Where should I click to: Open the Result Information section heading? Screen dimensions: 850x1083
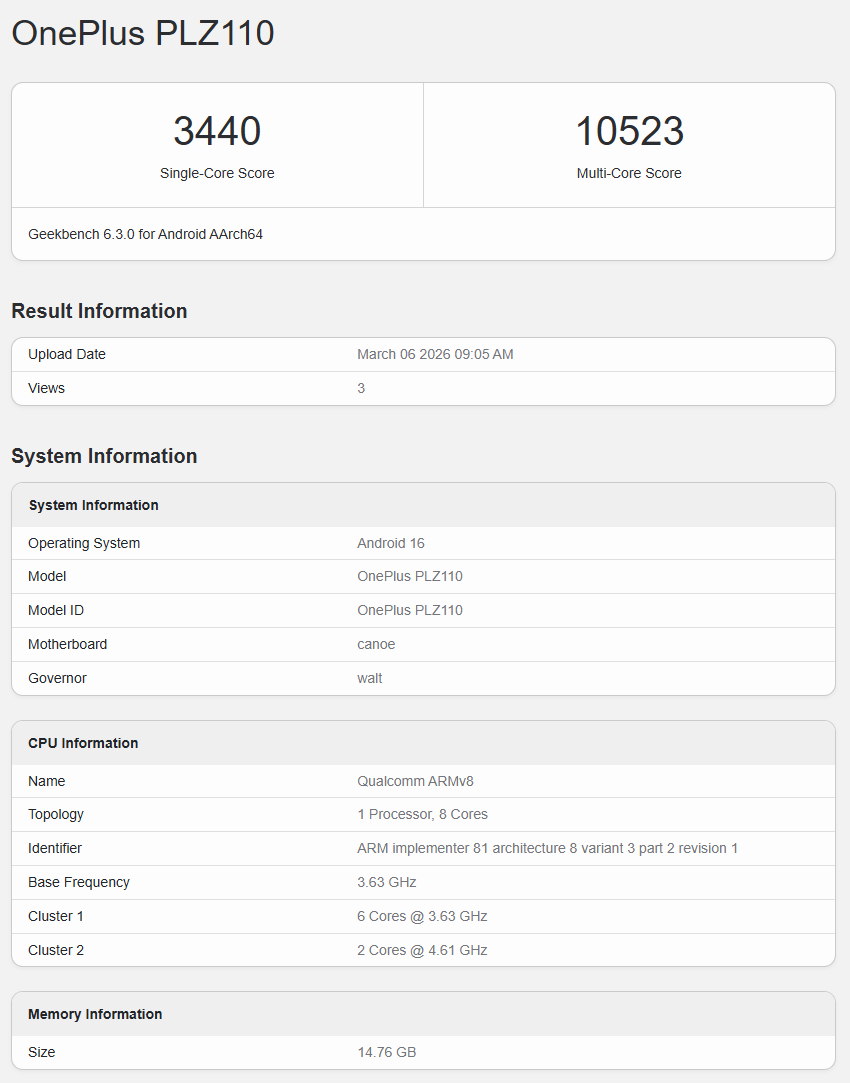99,311
